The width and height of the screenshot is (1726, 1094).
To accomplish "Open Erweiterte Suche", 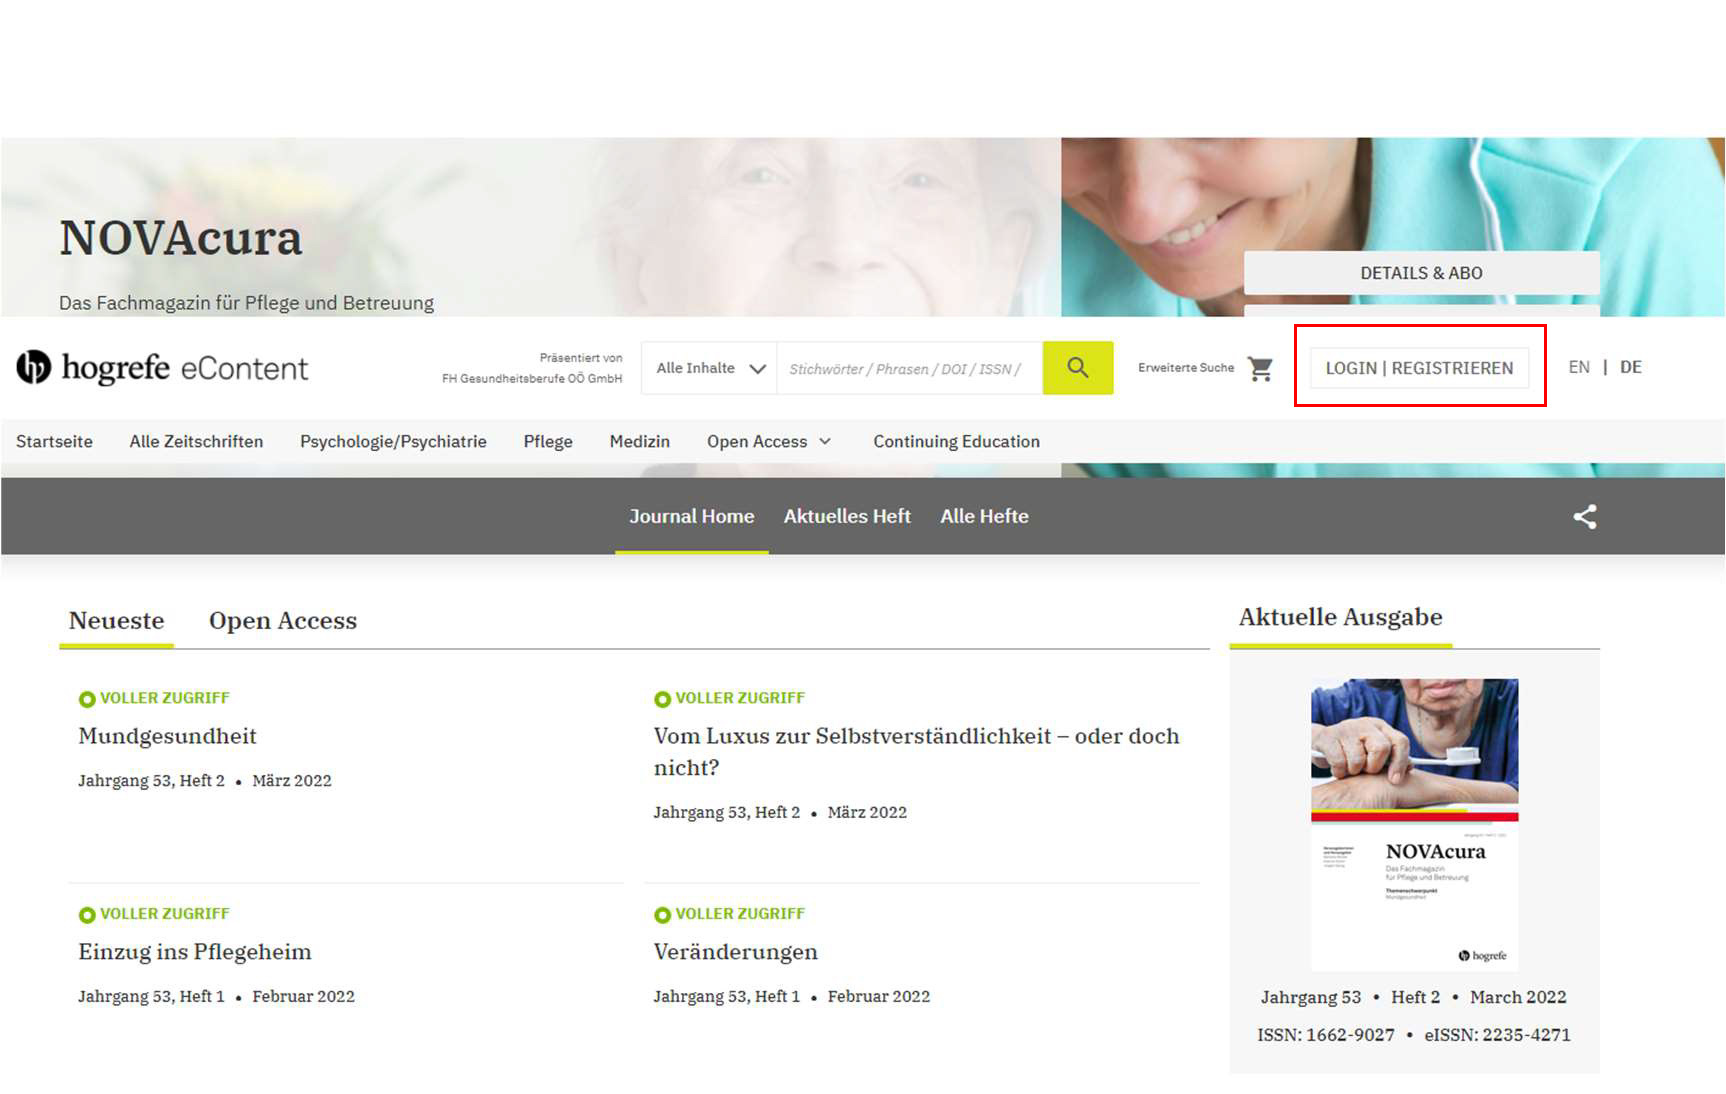I will (1186, 368).
